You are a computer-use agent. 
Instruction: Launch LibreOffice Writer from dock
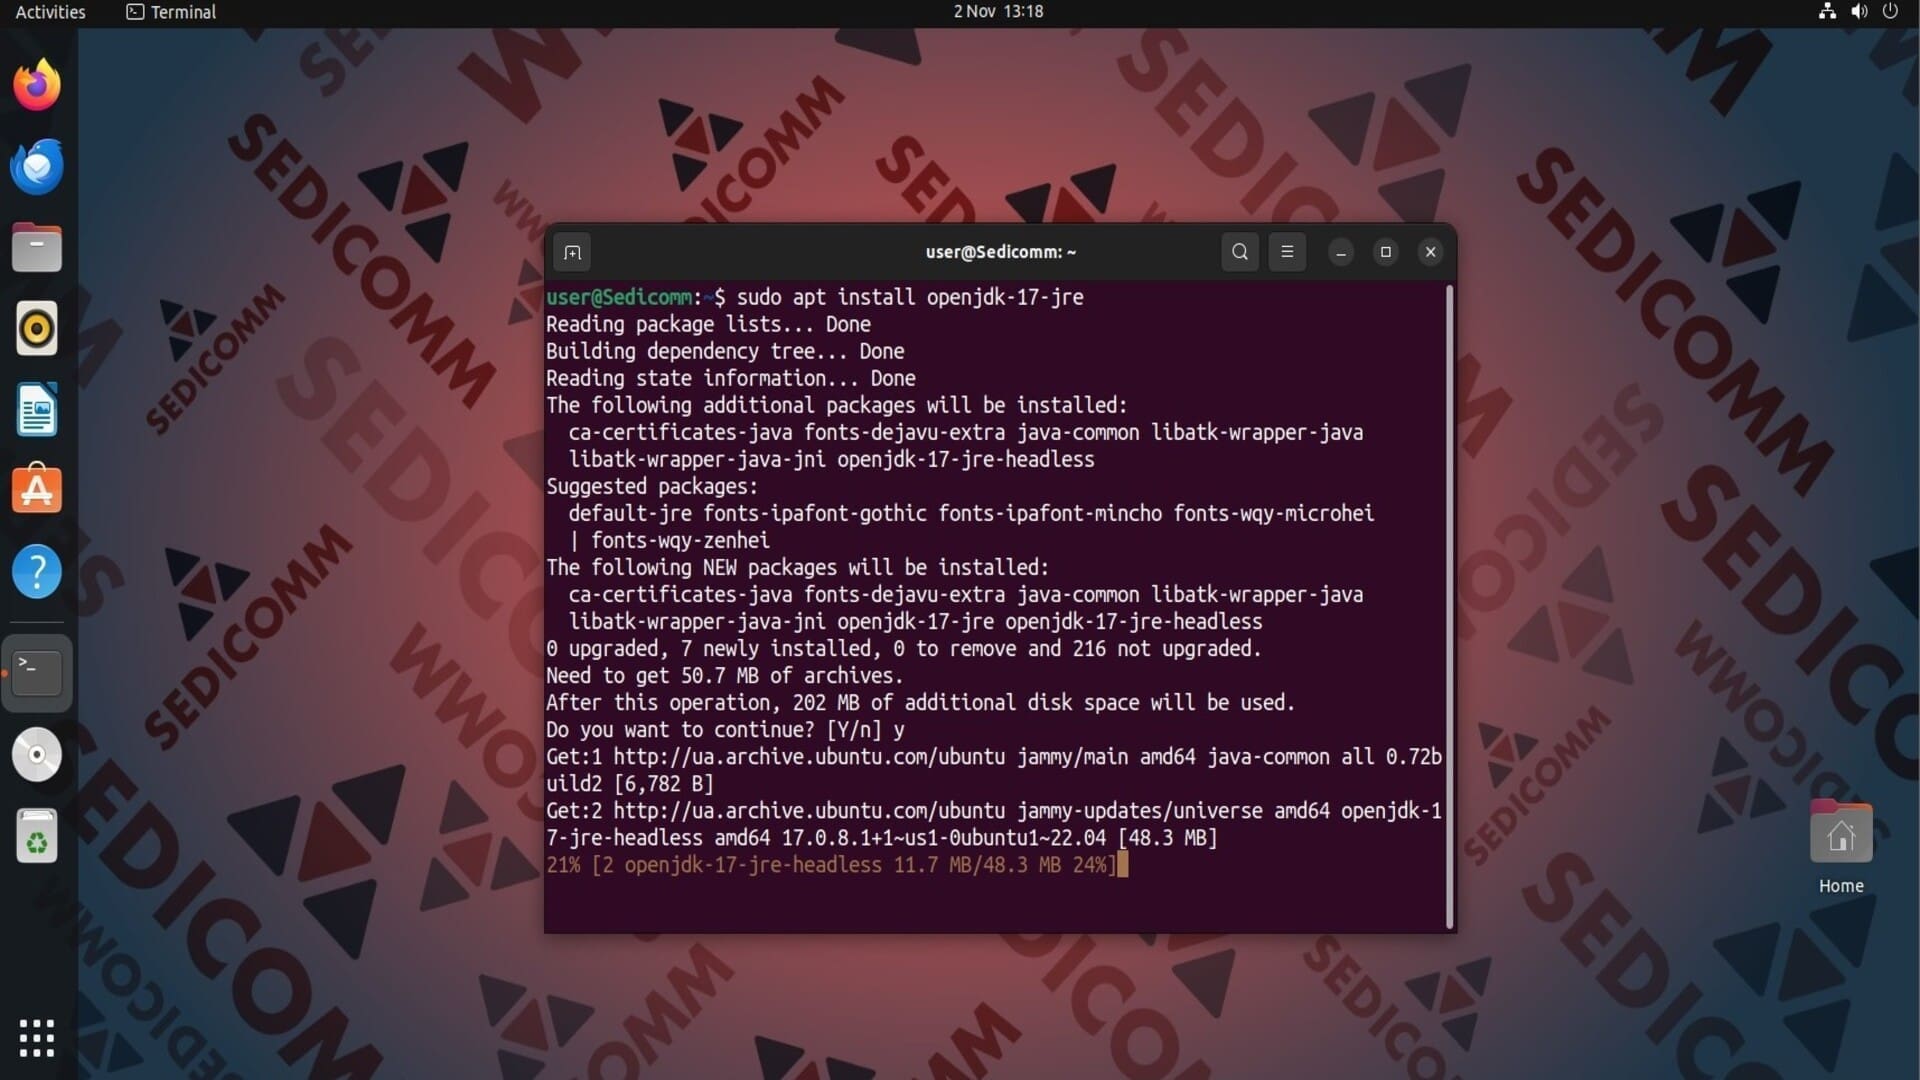[x=37, y=410]
